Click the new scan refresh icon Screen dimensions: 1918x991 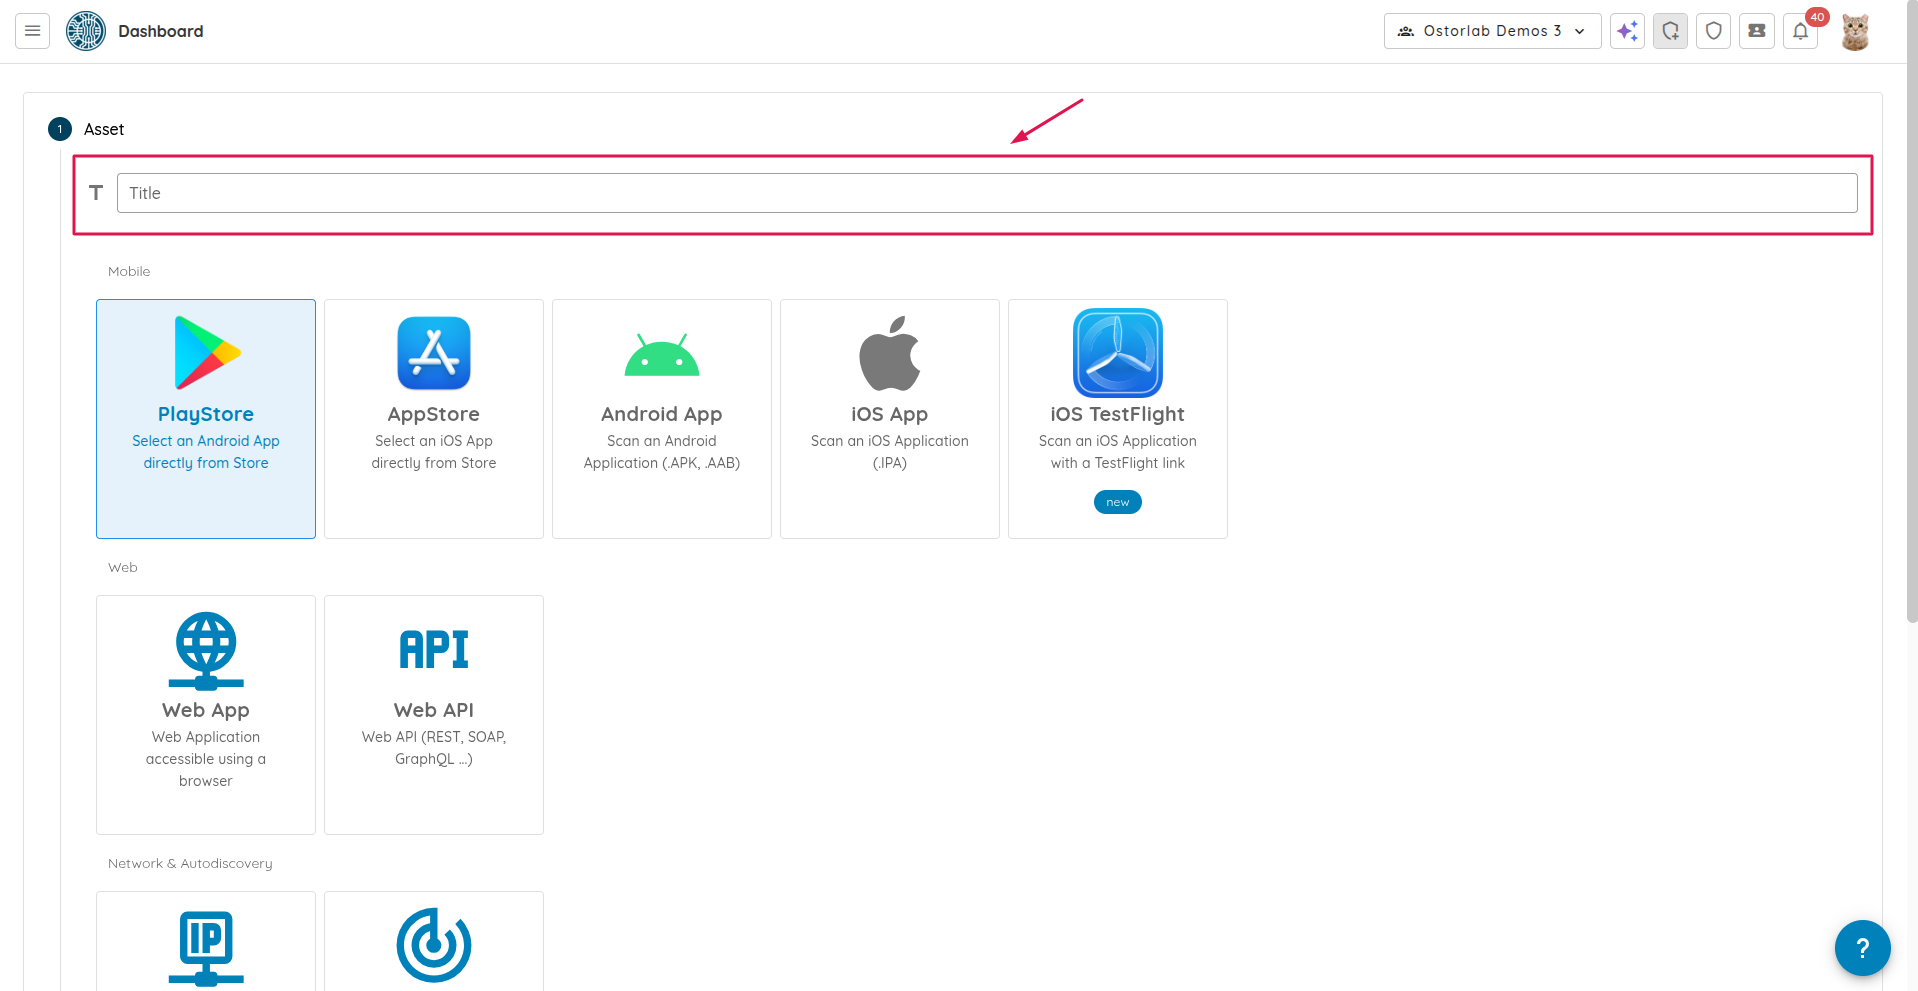(x=1670, y=31)
